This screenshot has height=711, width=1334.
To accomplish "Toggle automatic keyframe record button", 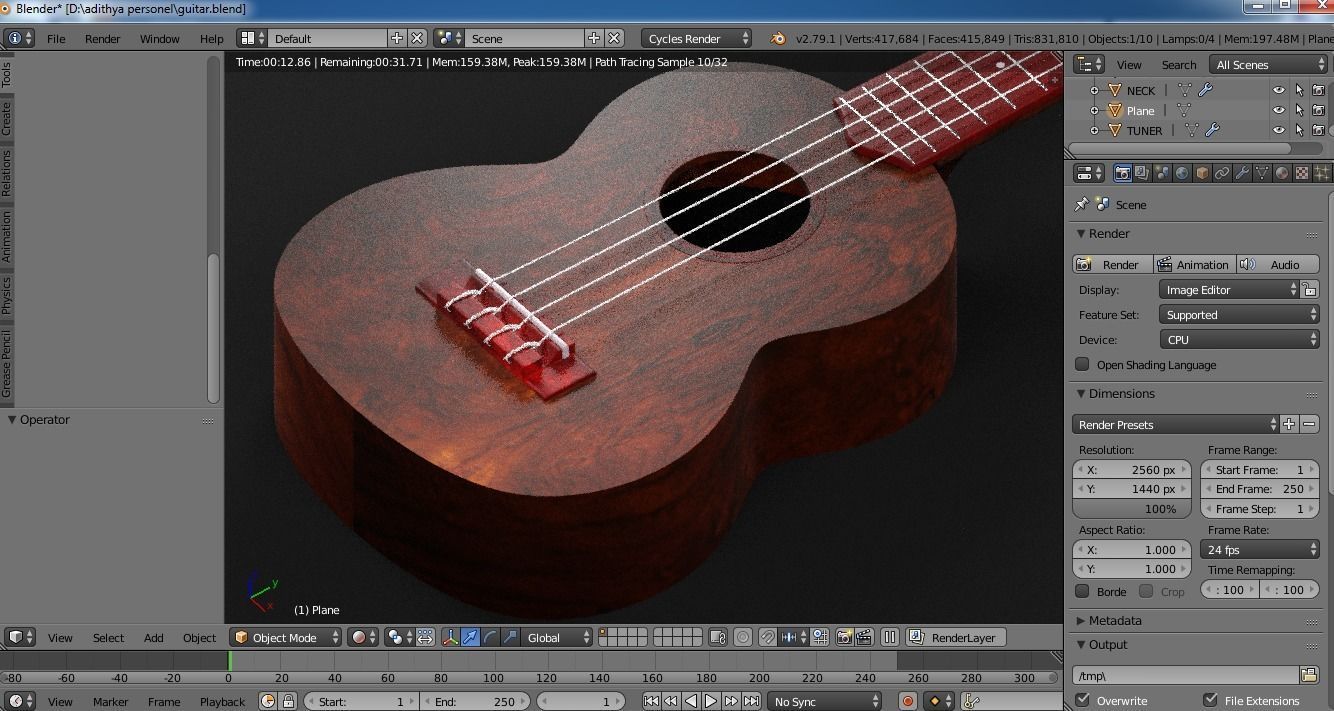I will coord(908,701).
